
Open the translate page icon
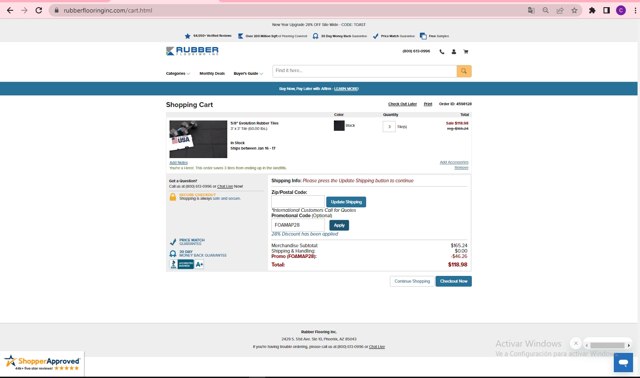coord(531,10)
